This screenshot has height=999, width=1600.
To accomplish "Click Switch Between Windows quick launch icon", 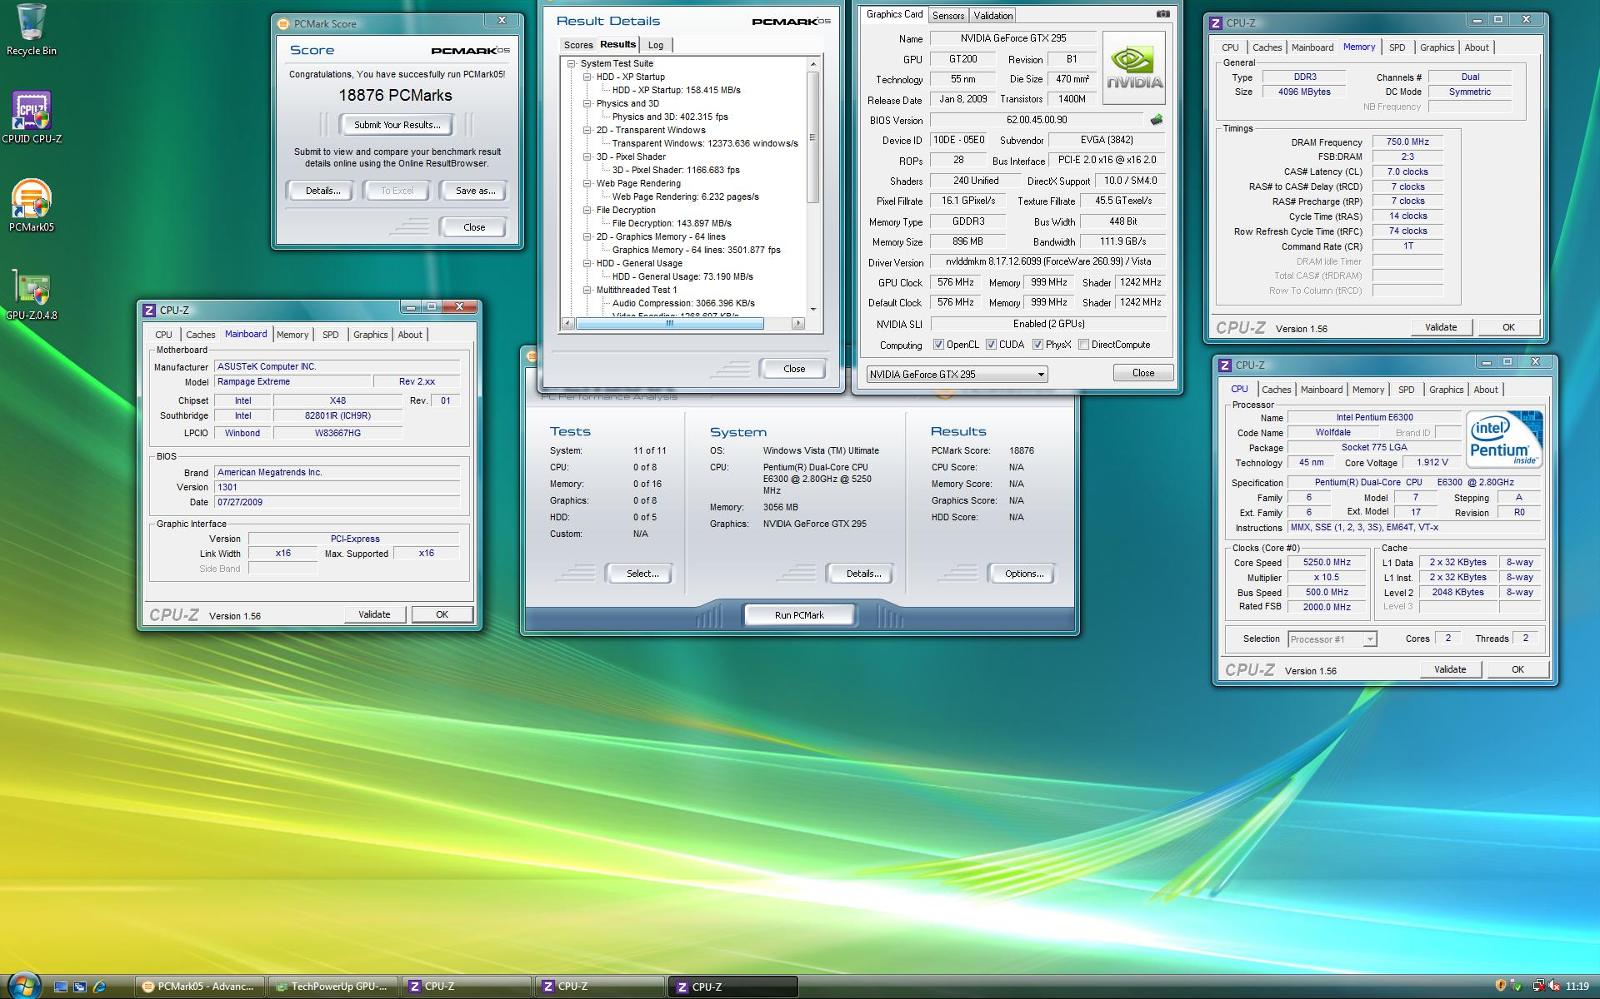I will pyautogui.click(x=80, y=986).
